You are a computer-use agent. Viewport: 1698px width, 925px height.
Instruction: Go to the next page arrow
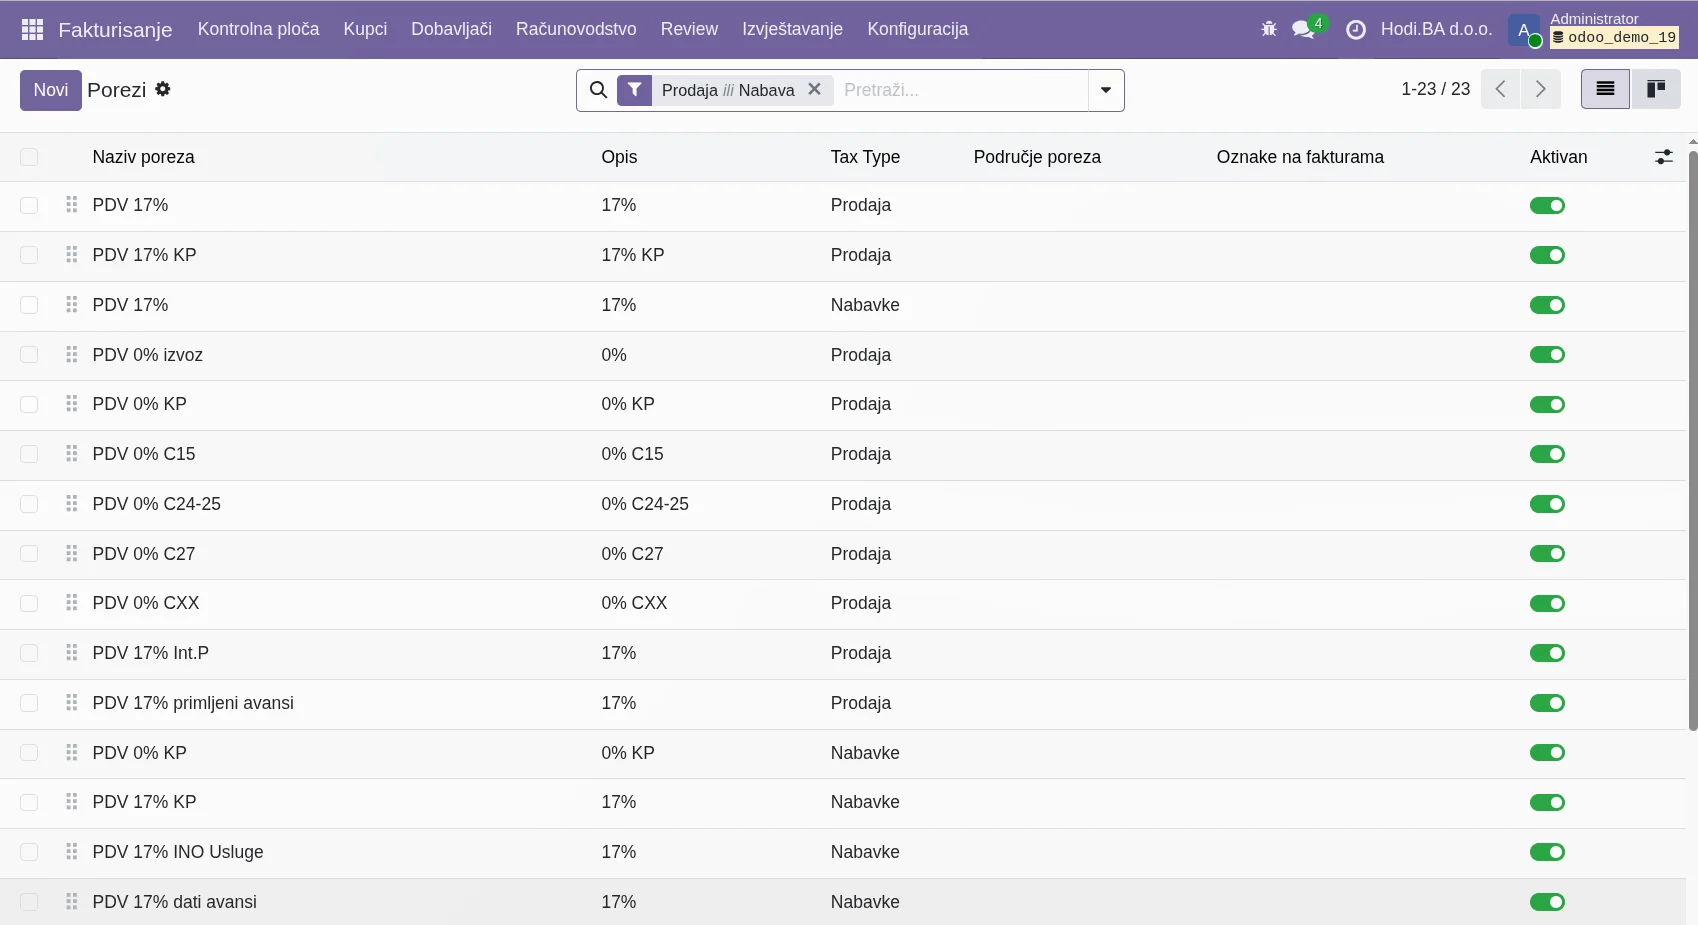(x=1541, y=89)
